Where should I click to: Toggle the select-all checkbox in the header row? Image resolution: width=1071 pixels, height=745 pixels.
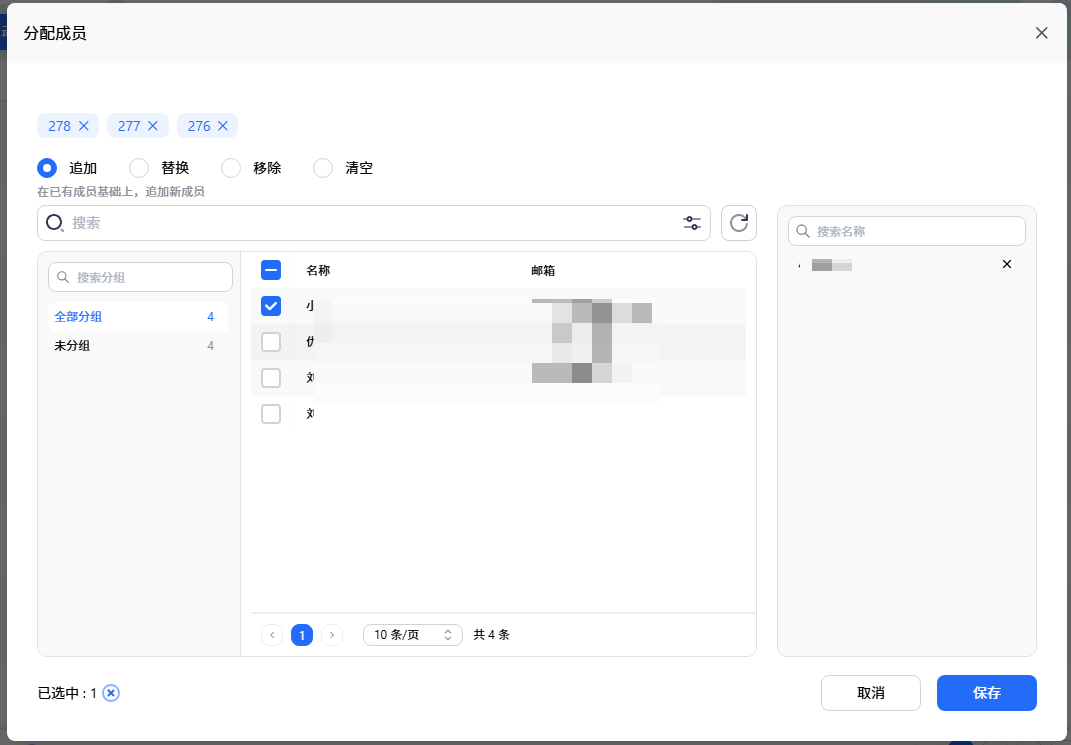click(270, 270)
